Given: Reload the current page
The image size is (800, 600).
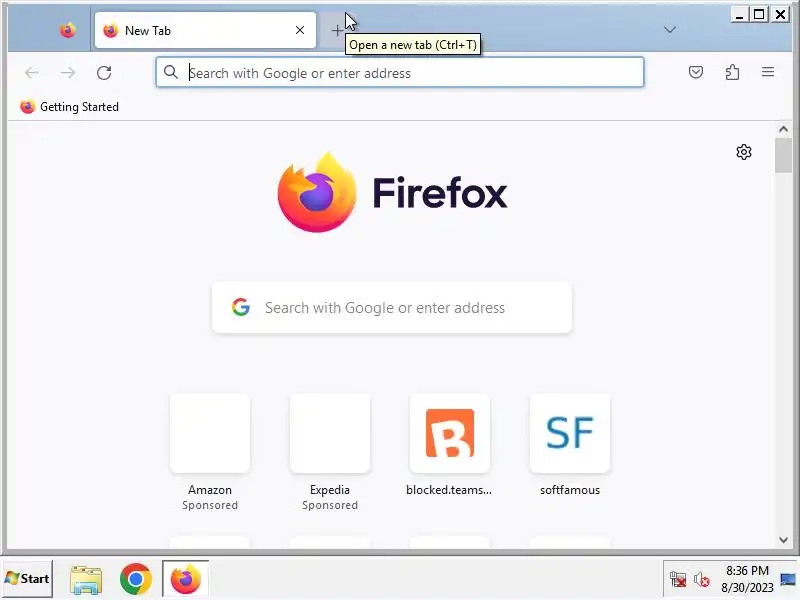Looking at the screenshot, I should [x=104, y=72].
